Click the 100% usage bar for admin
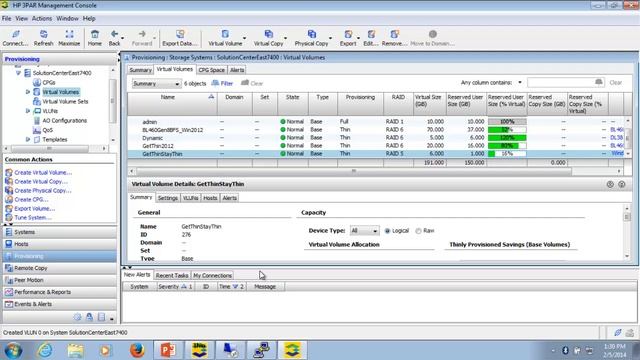This screenshot has width=640, height=360. [x=507, y=122]
